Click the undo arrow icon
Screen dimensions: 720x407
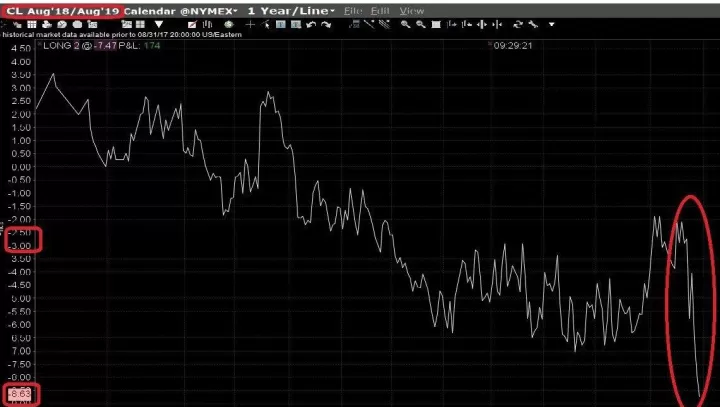point(311,24)
